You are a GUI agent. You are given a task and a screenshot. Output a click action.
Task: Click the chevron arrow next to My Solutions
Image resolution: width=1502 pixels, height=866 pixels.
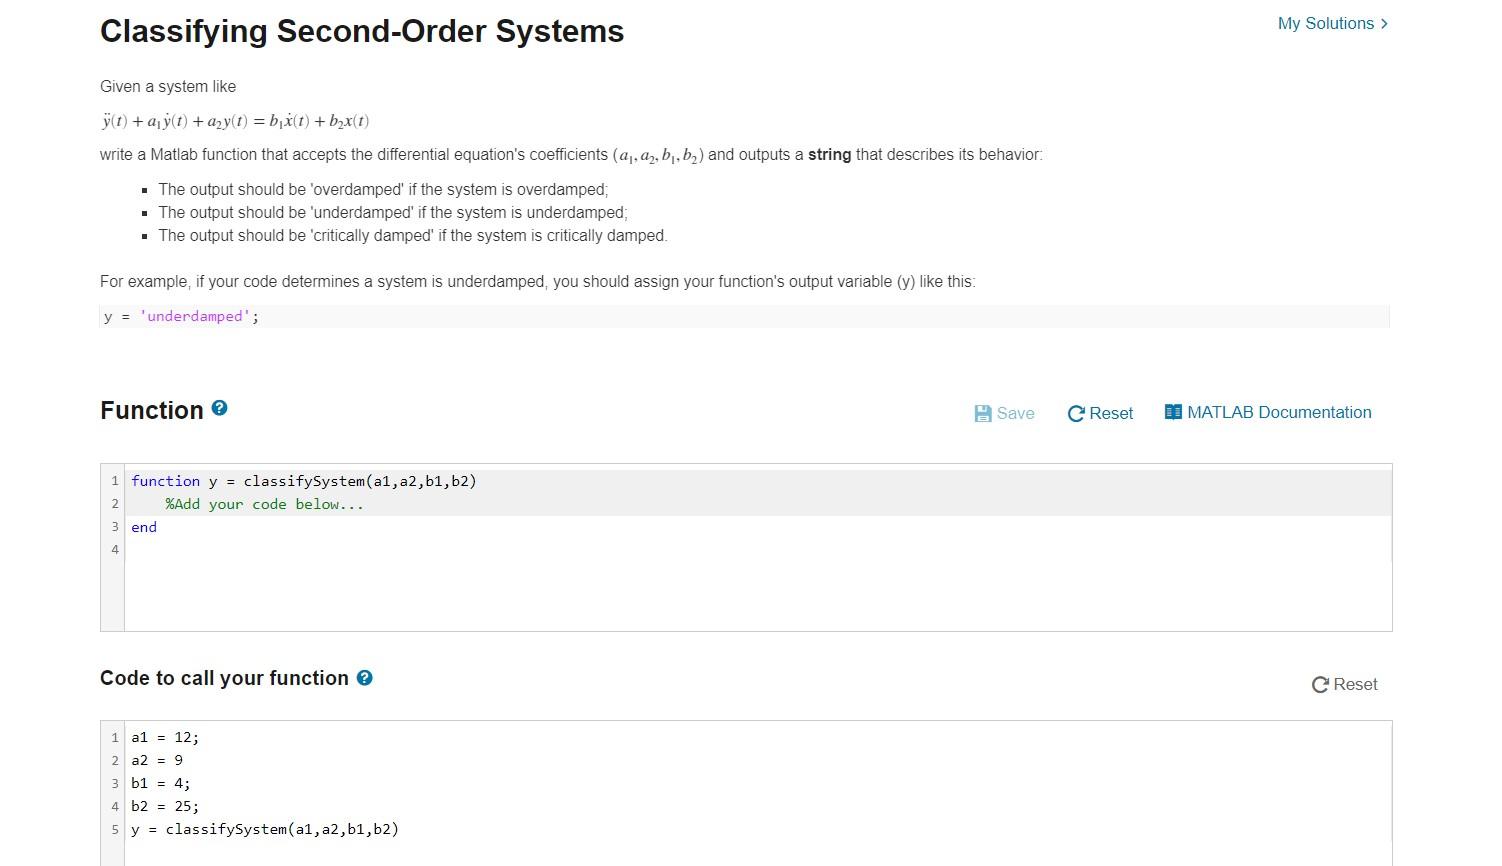click(1386, 23)
